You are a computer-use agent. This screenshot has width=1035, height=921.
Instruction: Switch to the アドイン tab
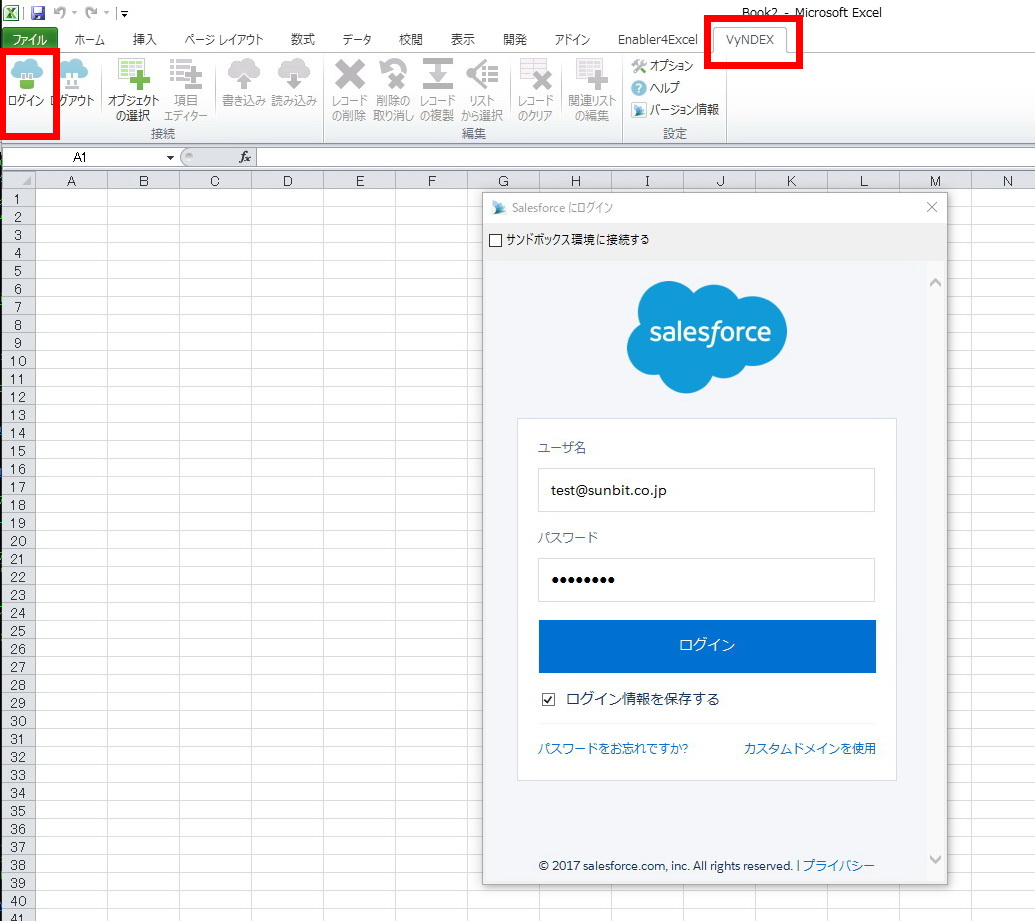tap(572, 40)
